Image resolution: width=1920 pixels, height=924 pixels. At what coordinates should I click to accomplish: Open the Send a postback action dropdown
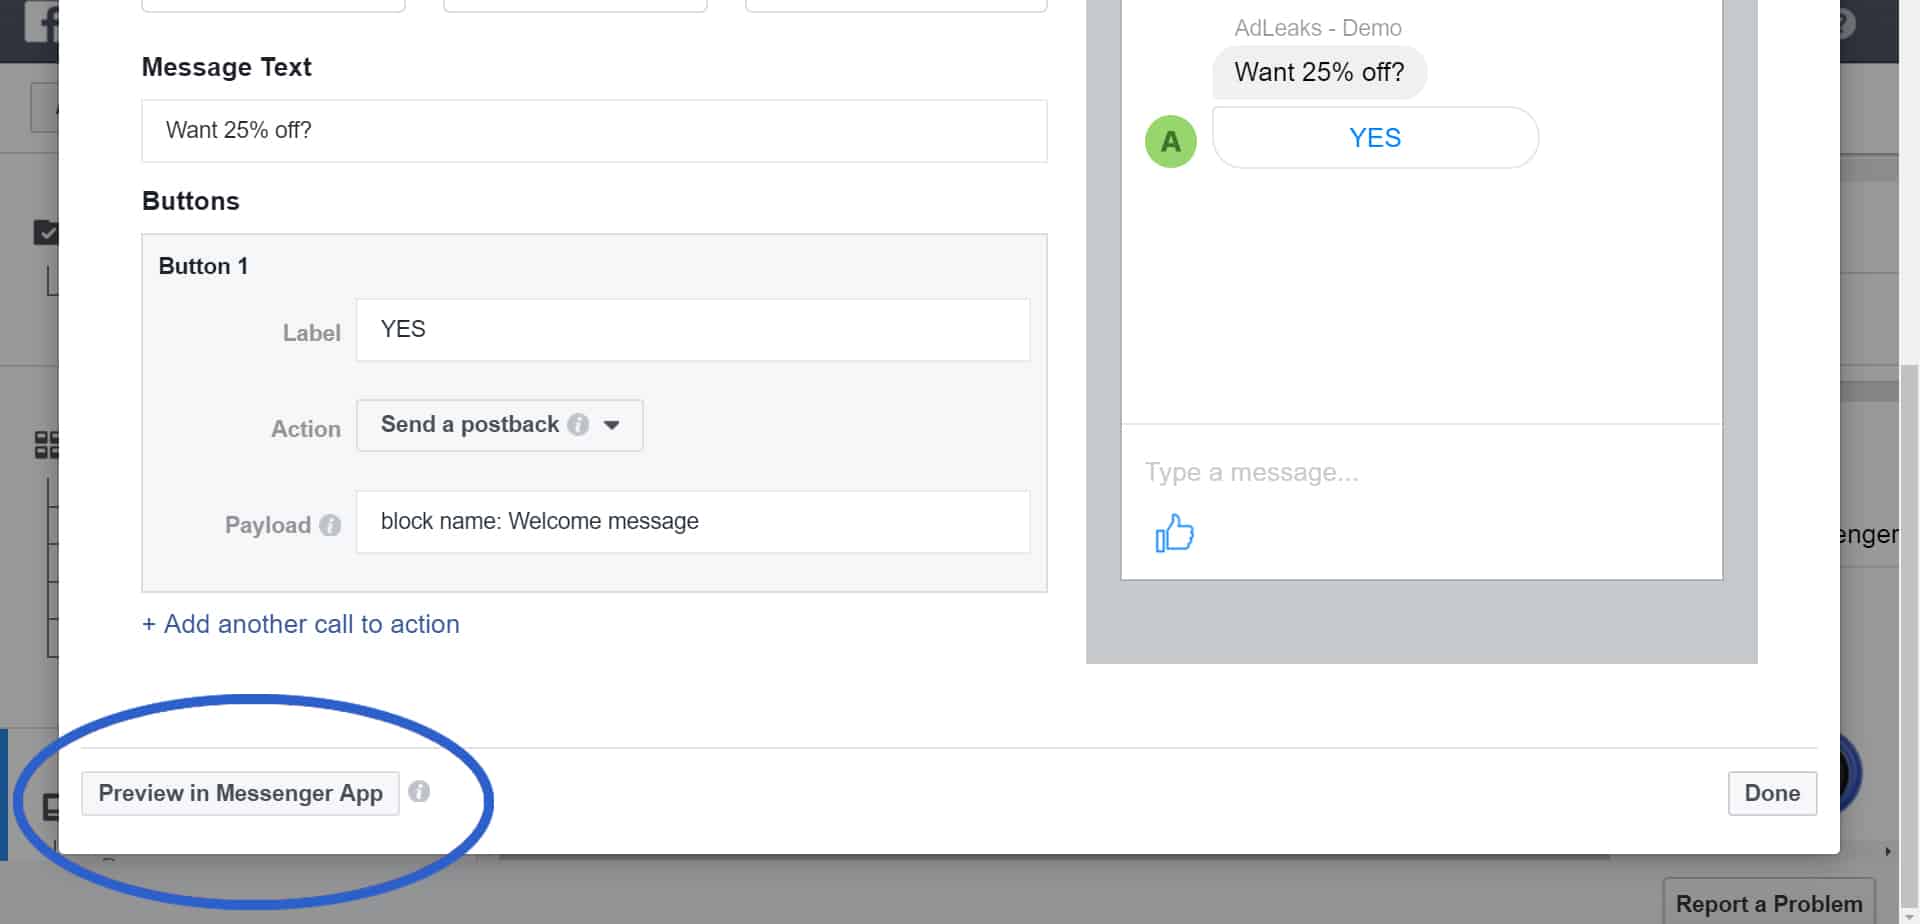click(500, 426)
